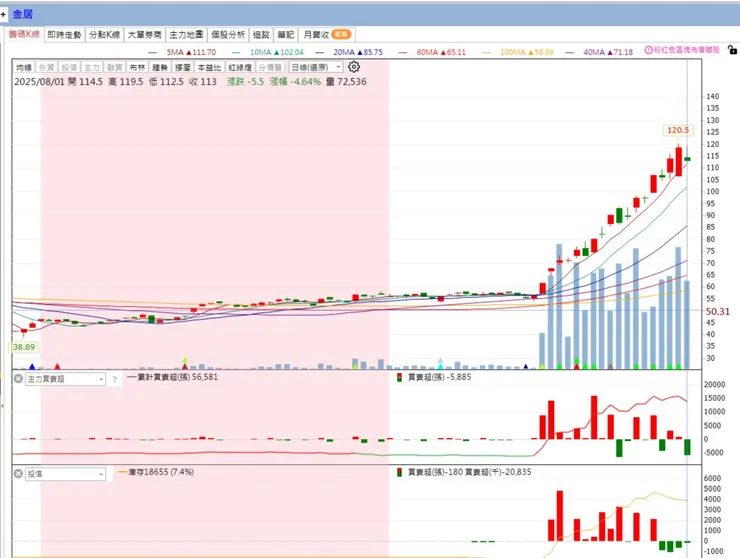Viewport: 740px width, 558px height.
Task: Click the 20MA 85.75 legend entry
Action: coord(358,52)
